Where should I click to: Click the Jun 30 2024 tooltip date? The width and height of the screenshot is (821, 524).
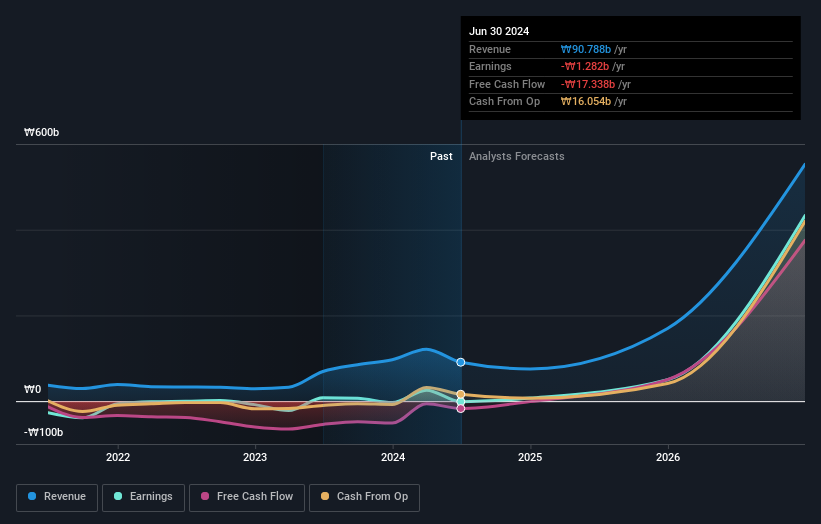coord(499,31)
